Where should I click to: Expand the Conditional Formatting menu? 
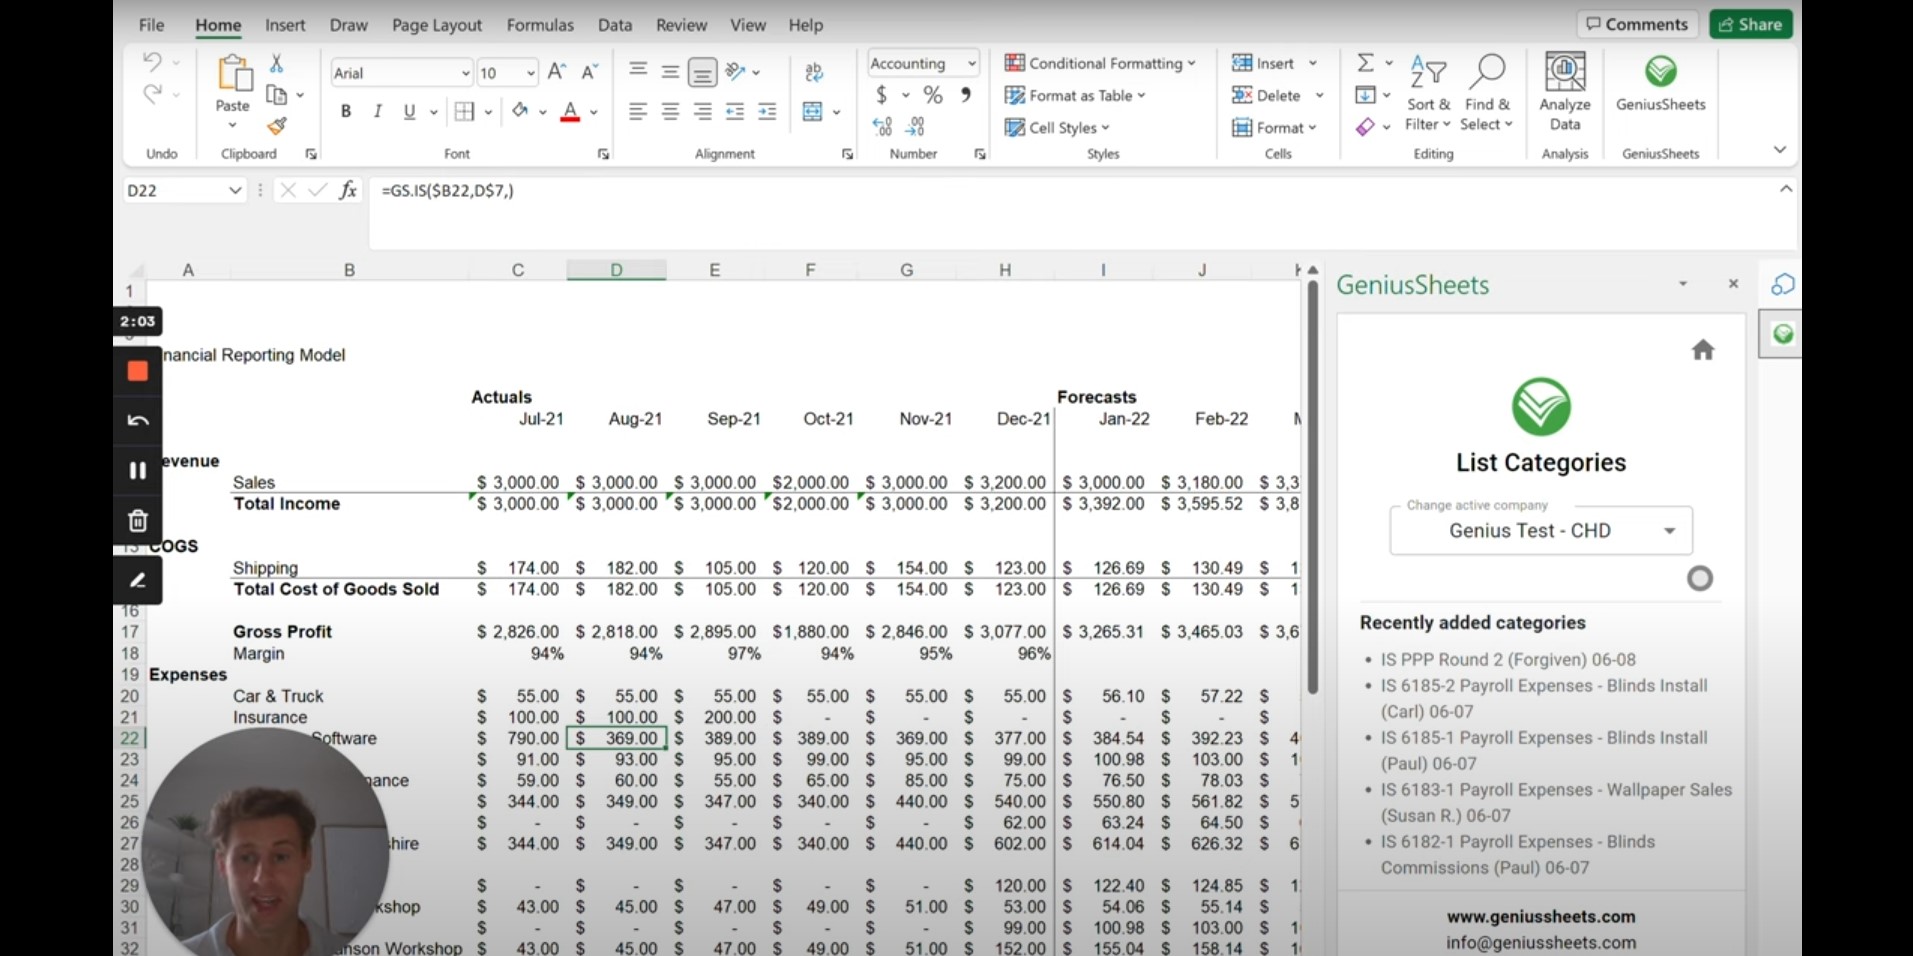1100,63
